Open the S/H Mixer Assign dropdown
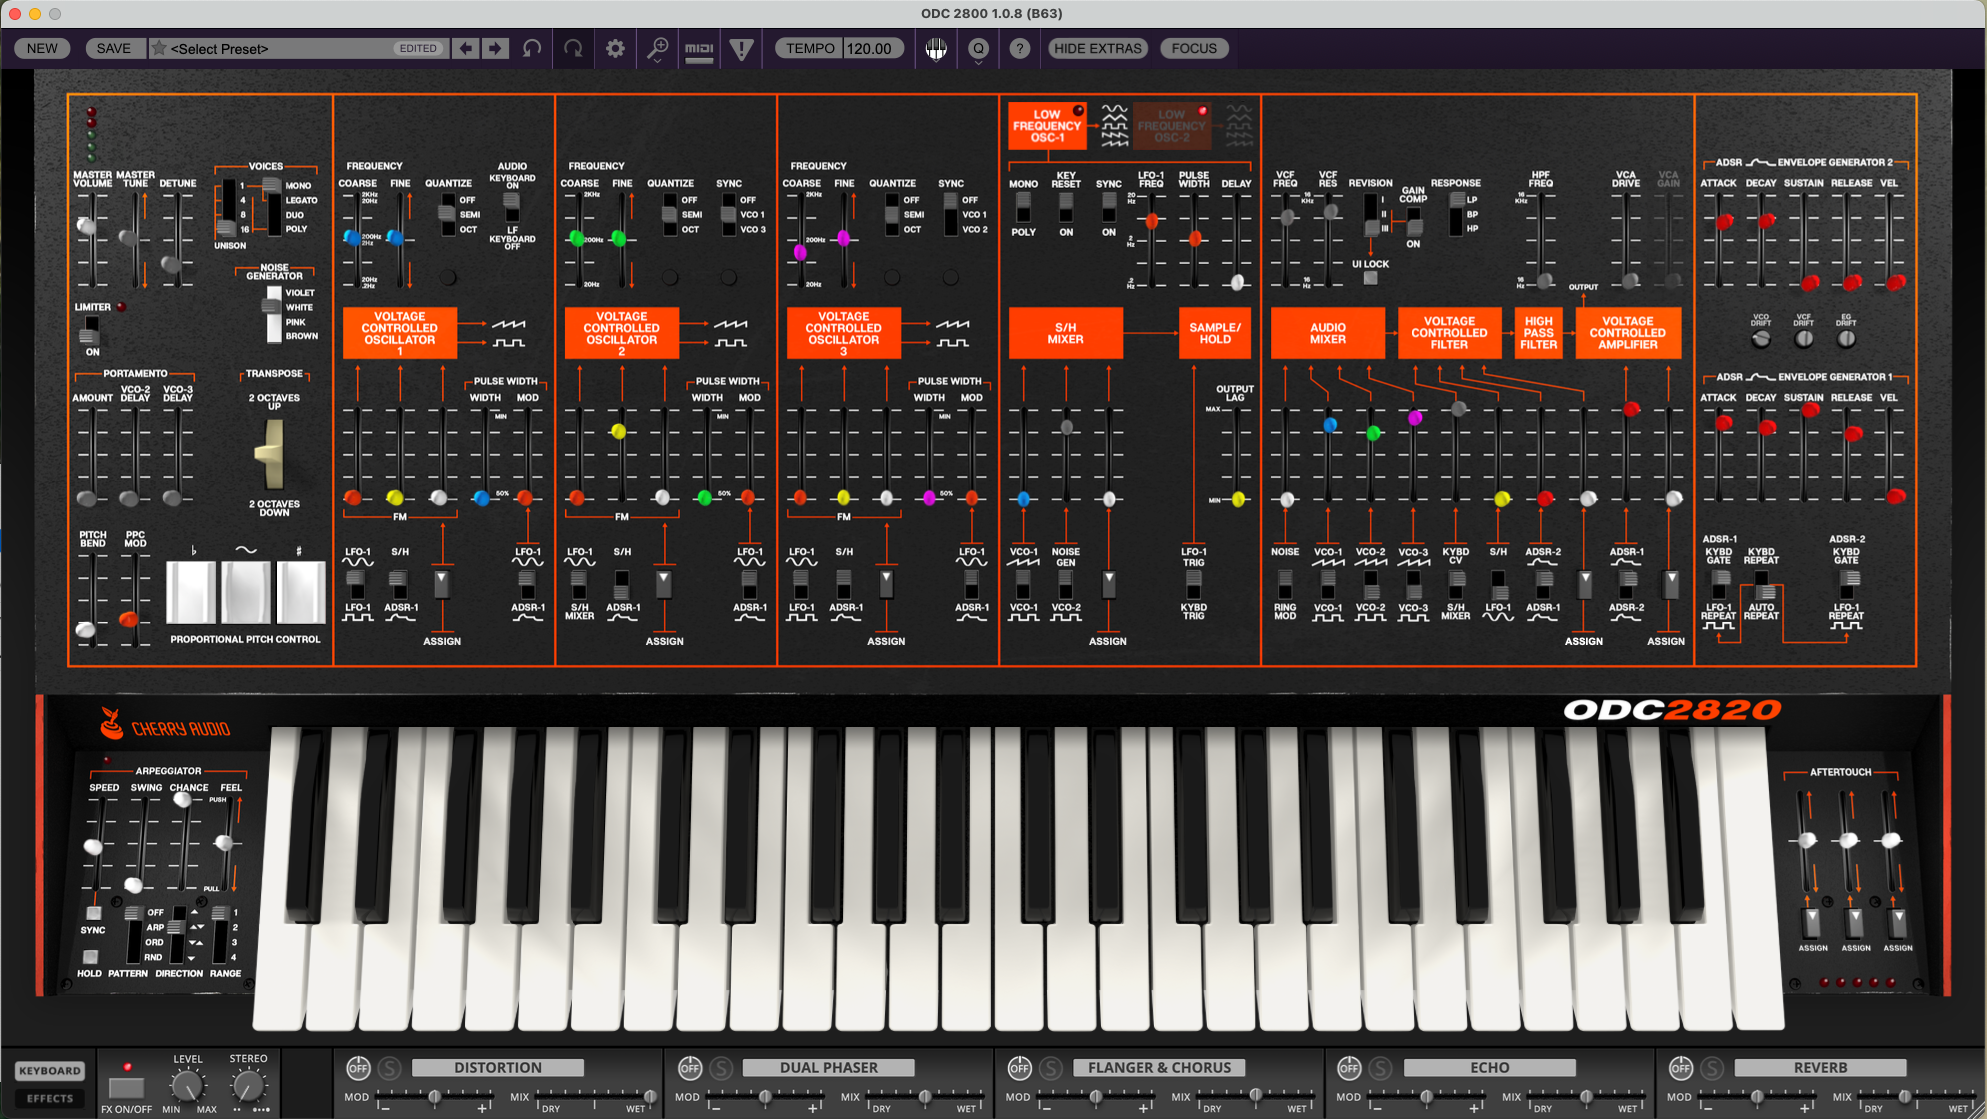This screenshot has height=1119, width=1987. click(1108, 583)
